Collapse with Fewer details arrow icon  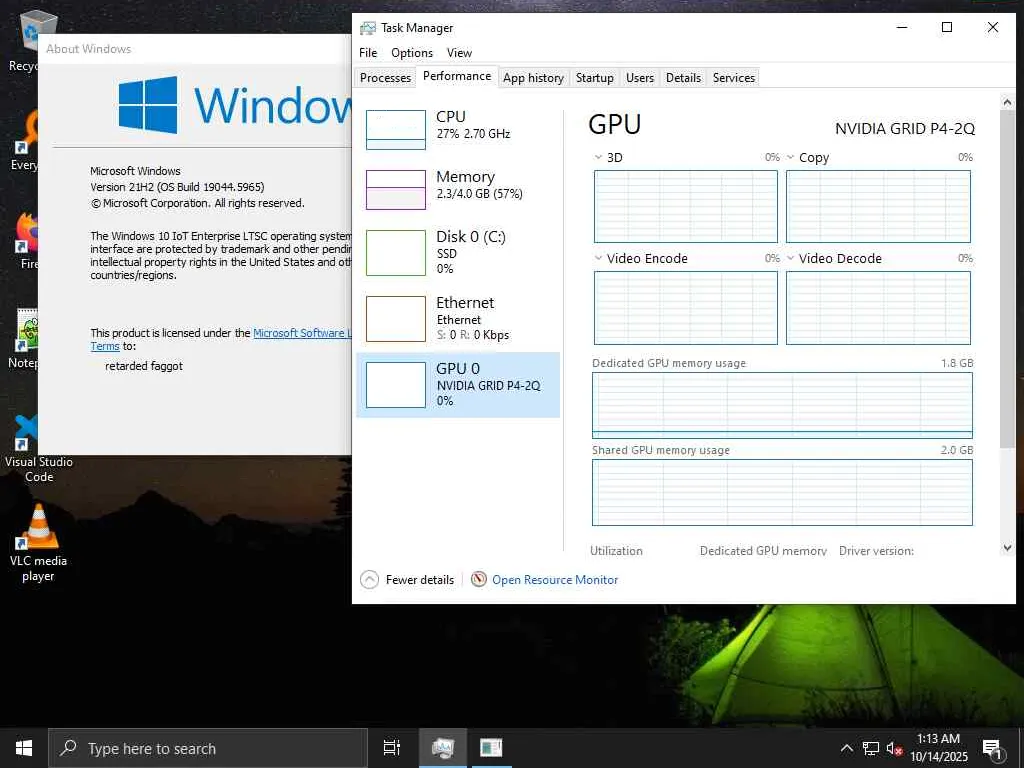[x=370, y=579]
